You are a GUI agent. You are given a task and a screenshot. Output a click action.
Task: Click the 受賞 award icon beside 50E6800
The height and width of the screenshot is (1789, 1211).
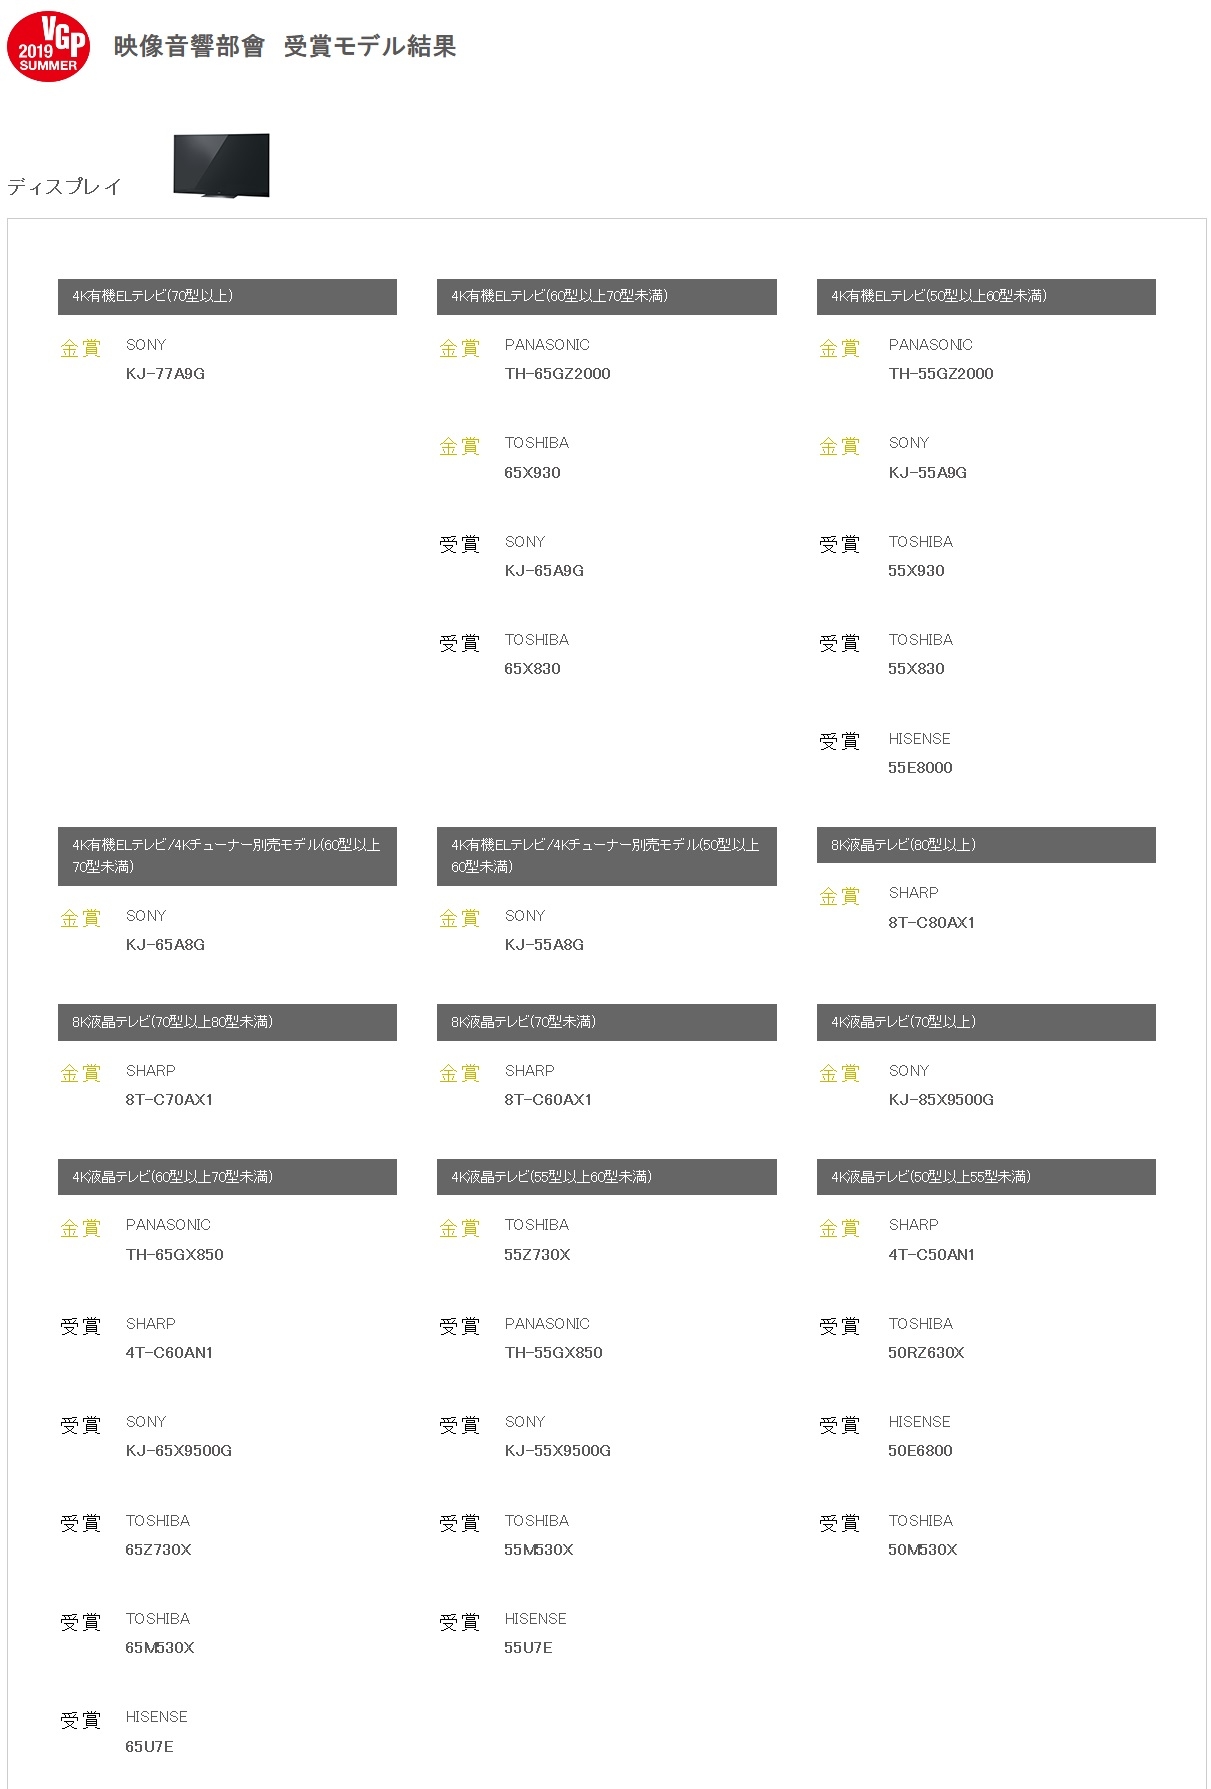pyautogui.click(x=839, y=1426)
